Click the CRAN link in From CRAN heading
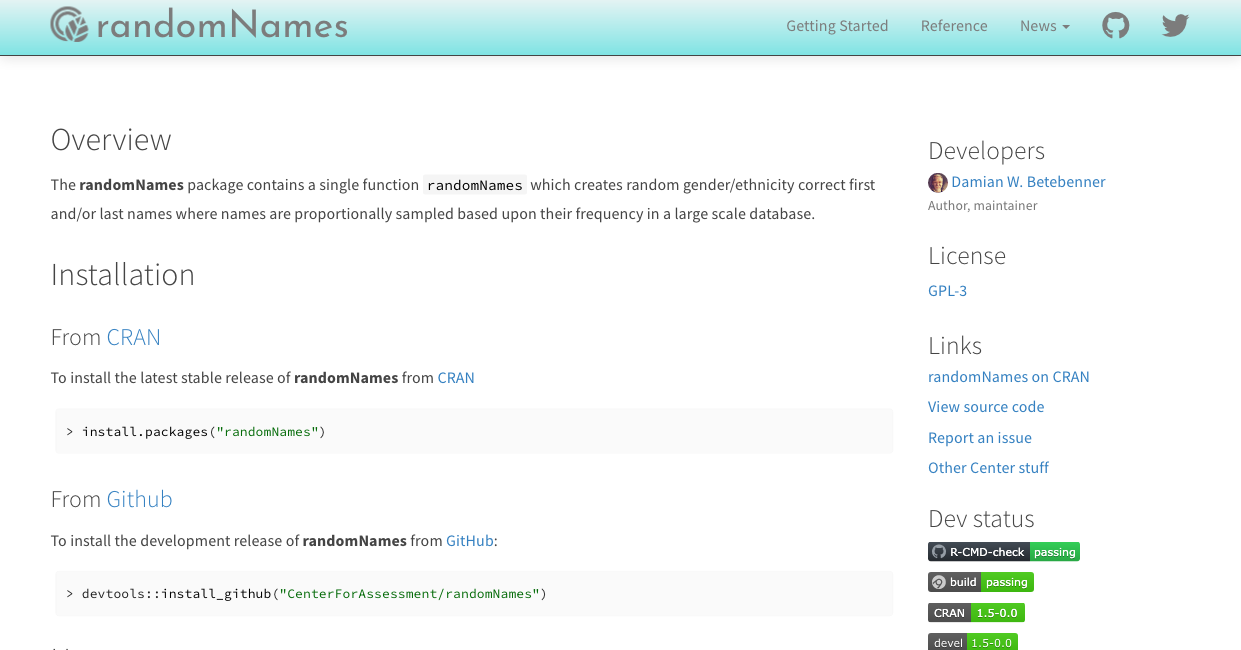 pyautogui.click(x=133, y=338)
